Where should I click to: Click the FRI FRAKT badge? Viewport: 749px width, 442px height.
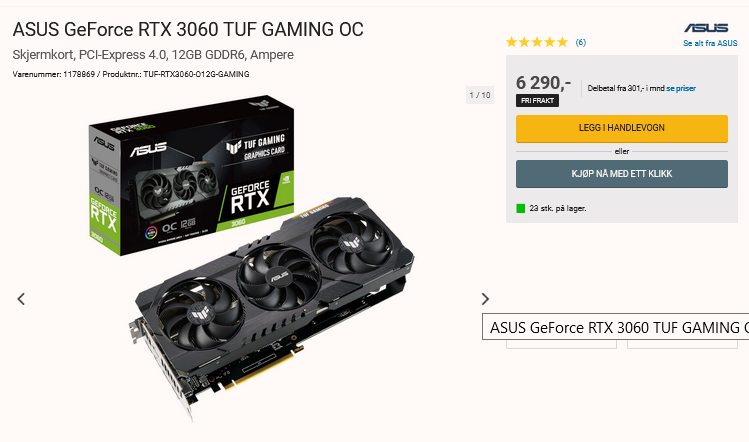(x=537, y=100)
